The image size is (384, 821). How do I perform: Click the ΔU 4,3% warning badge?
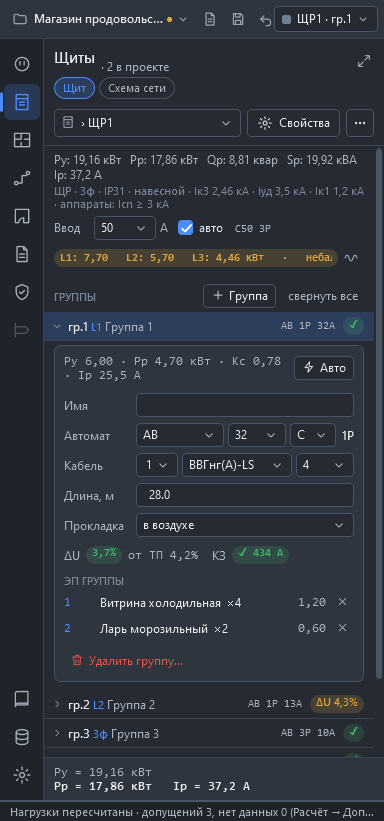point(337,704)
